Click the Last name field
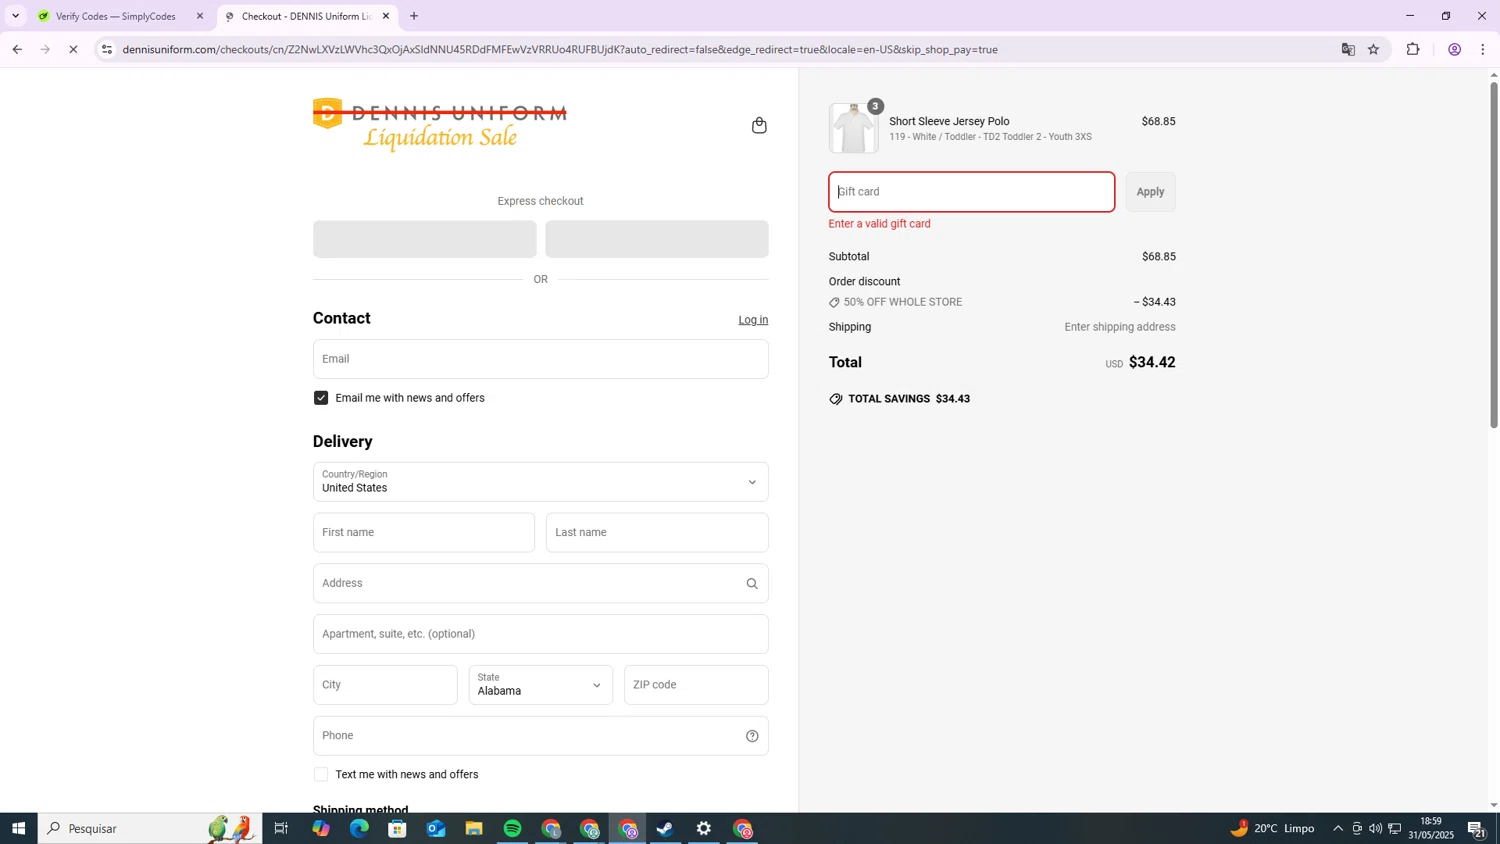 click(657, 533)
